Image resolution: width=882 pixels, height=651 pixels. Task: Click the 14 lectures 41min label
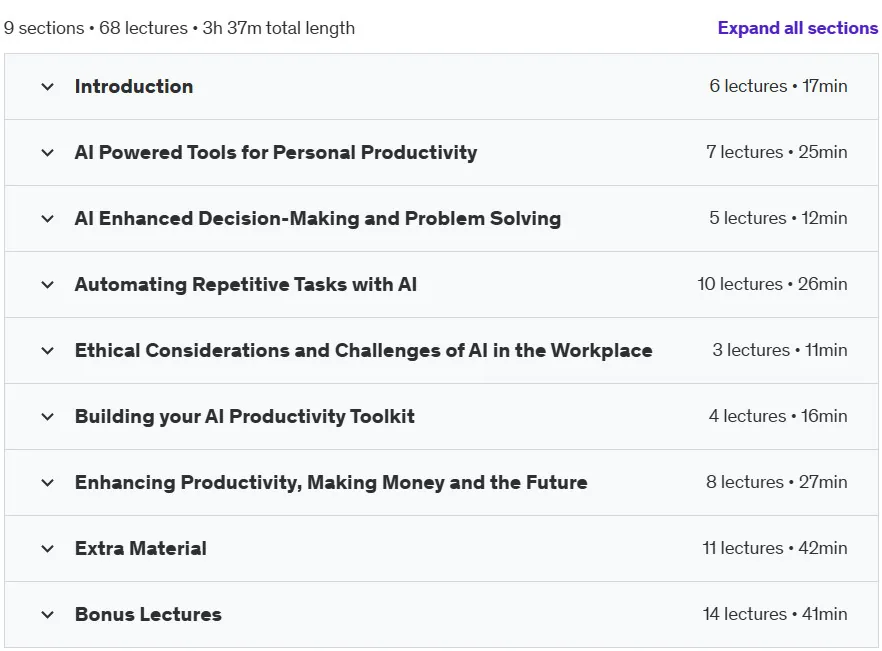click(x=775, y=614)
